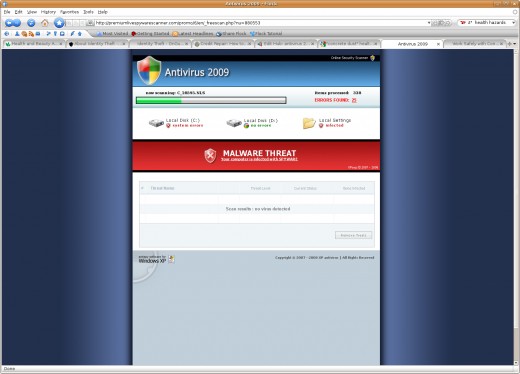Switch to the About Identity Theft tab
The height and width of the screenshot is (374, 520).
[x=97, y=44]
